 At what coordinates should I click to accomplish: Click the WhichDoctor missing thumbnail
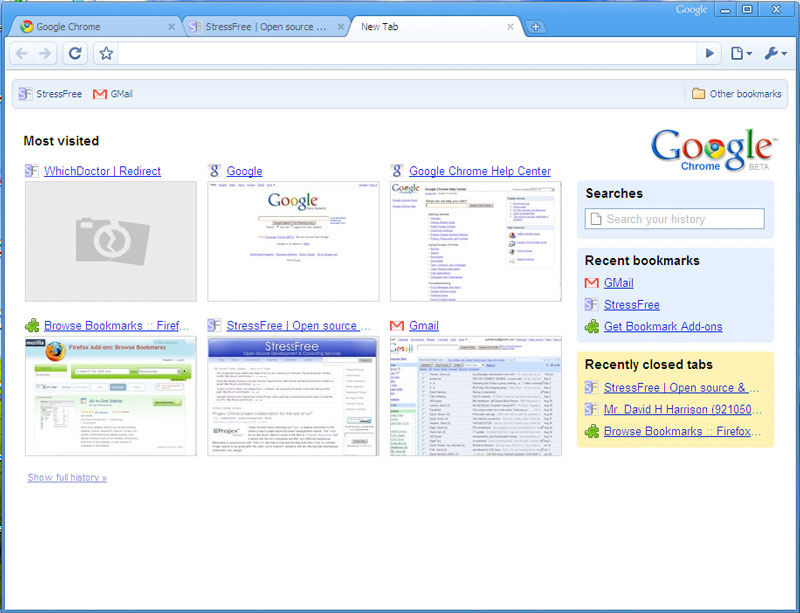[x=111, y=241]
